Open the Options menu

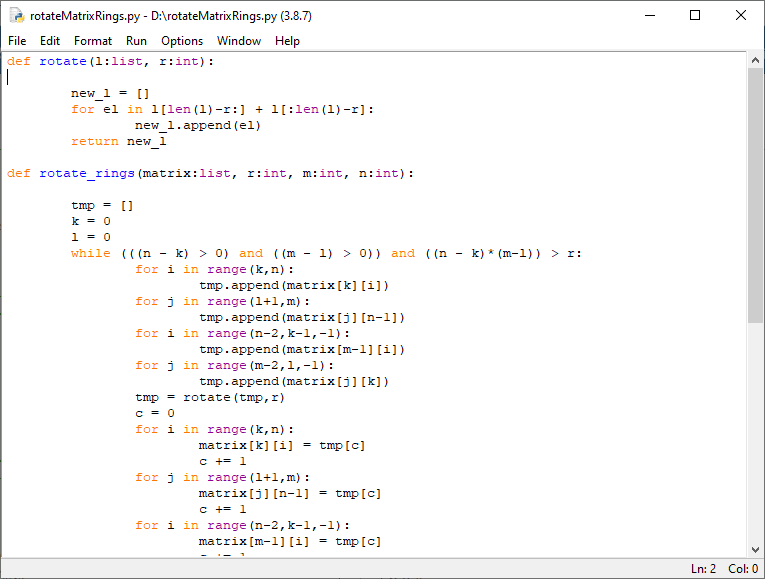pos(182,41)
